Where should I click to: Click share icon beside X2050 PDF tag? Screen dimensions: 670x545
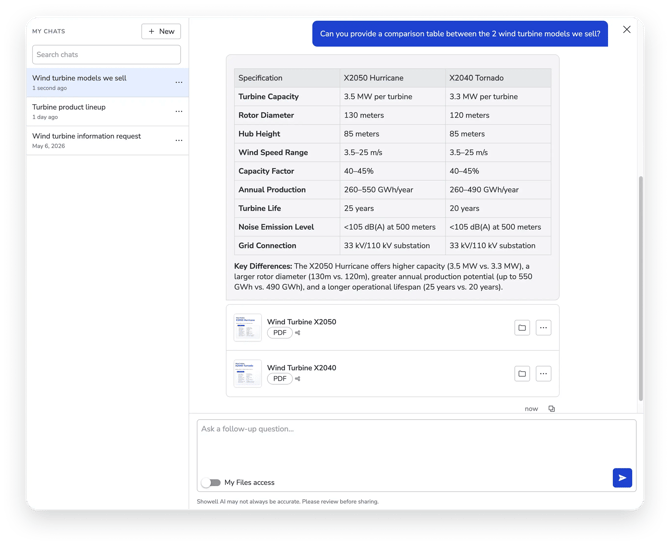click(x=297, y=333)
